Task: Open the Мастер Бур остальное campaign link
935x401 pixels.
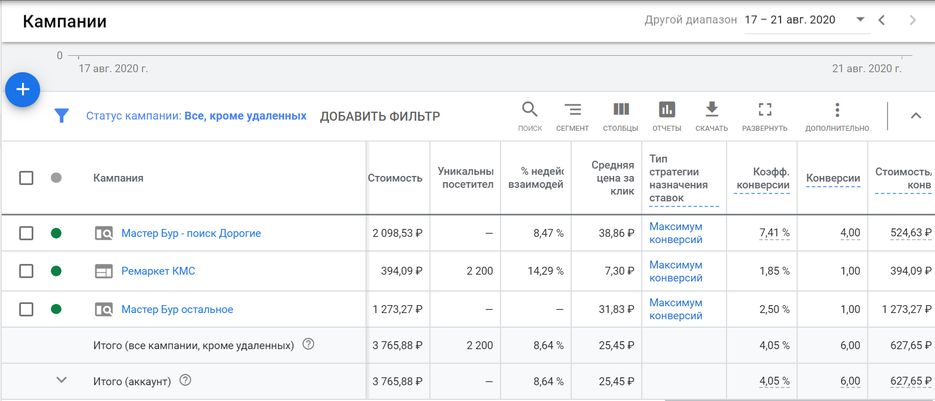Action: [177, 309]
